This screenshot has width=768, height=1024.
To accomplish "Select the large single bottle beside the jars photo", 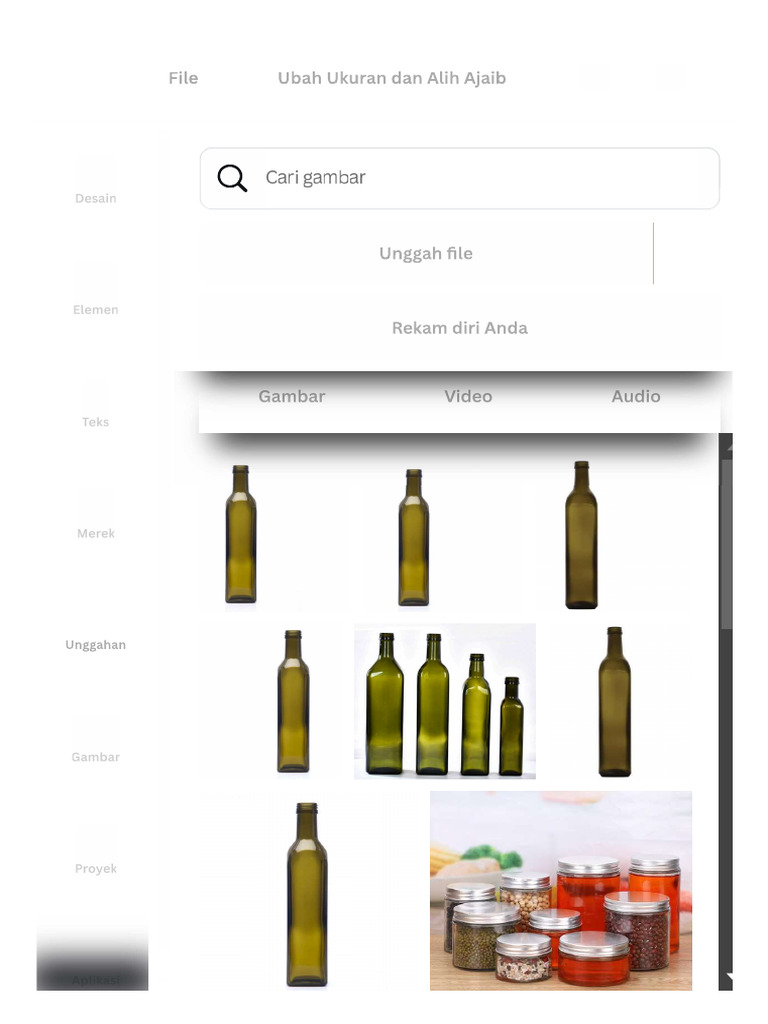I will pos(307,893).
